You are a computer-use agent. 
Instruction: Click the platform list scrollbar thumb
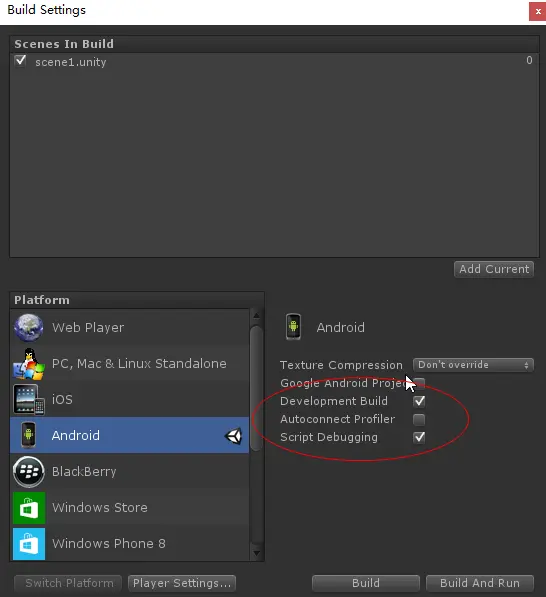(257, 388)
